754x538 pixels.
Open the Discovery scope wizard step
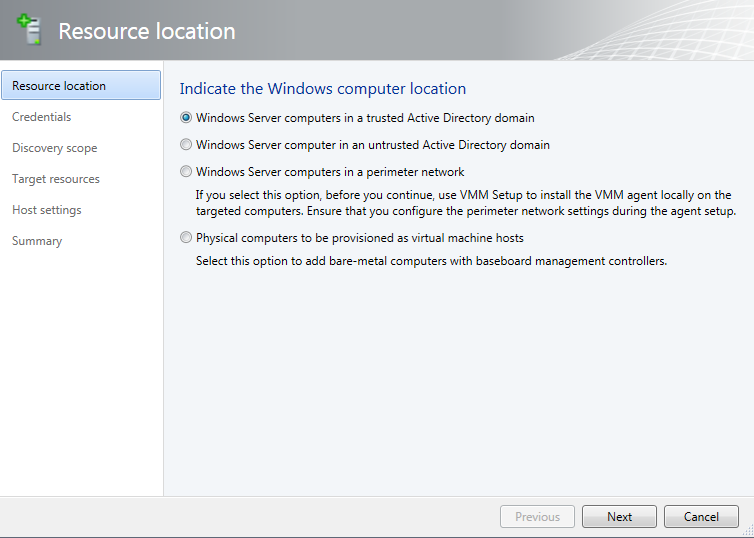[x=54, y=148]
